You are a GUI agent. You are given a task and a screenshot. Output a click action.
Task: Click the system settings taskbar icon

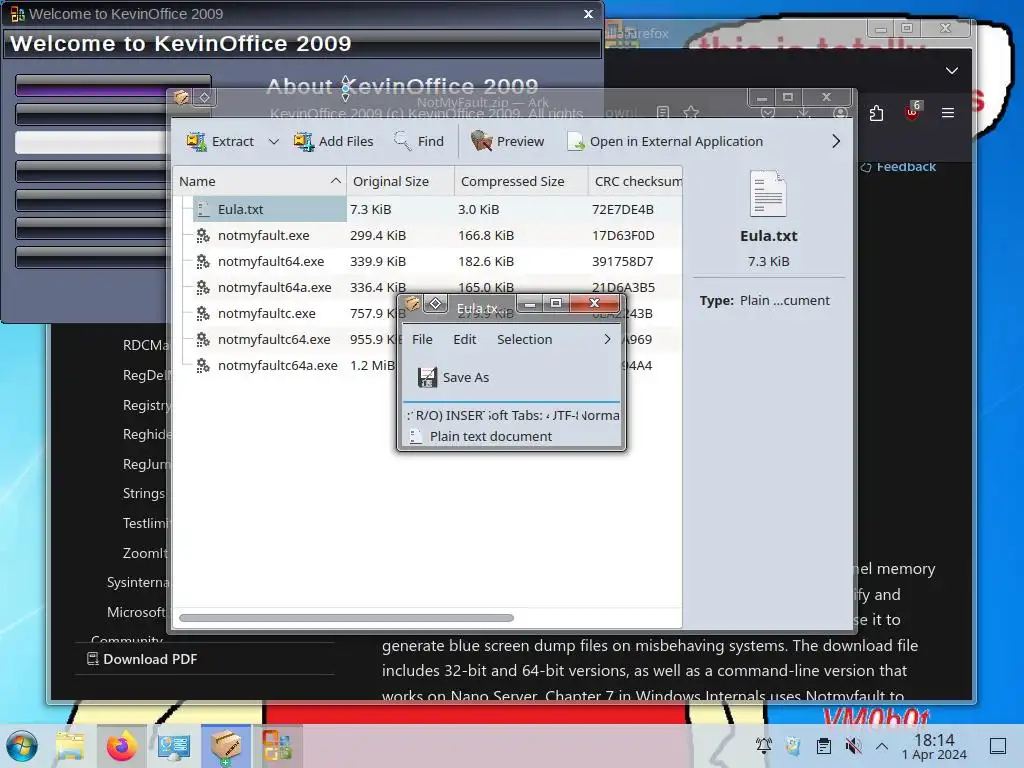[x=174, y=746]
